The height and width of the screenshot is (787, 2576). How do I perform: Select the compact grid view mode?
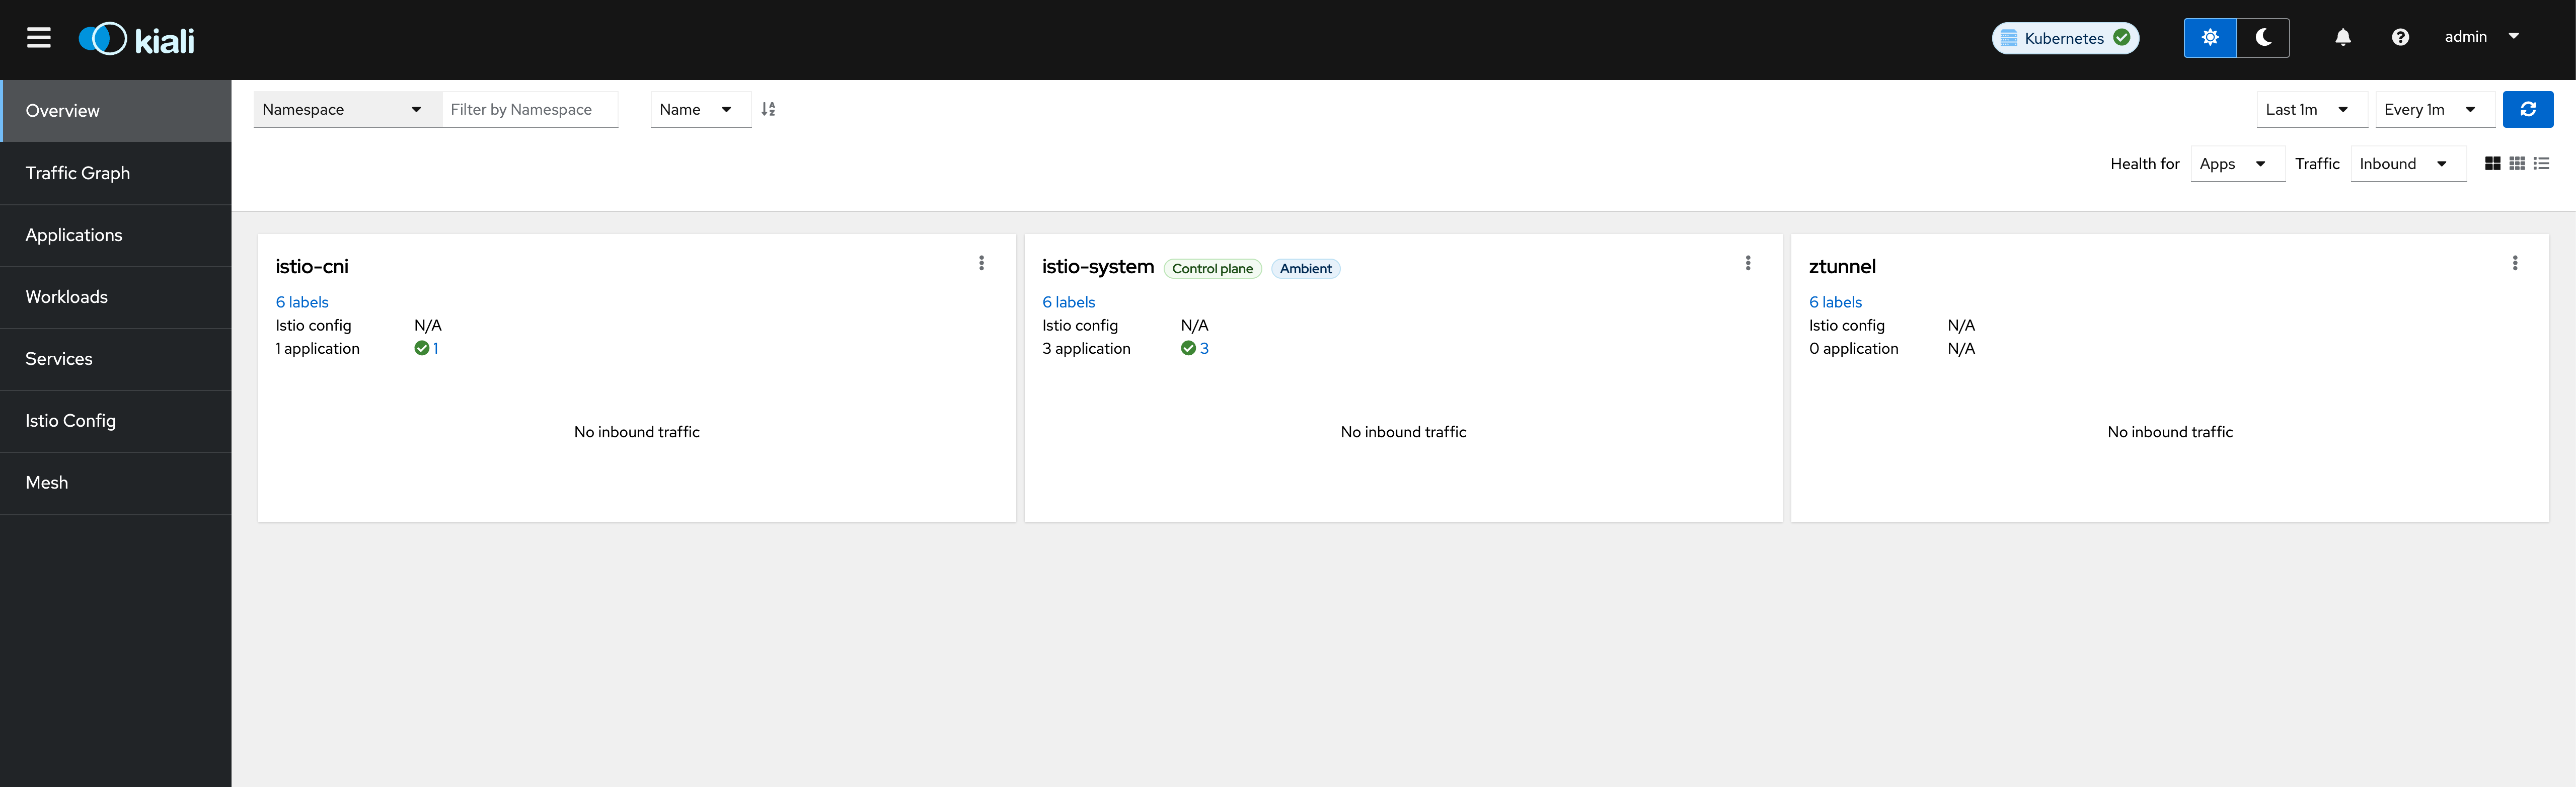pyautogui.click(x=2517, y=164)
